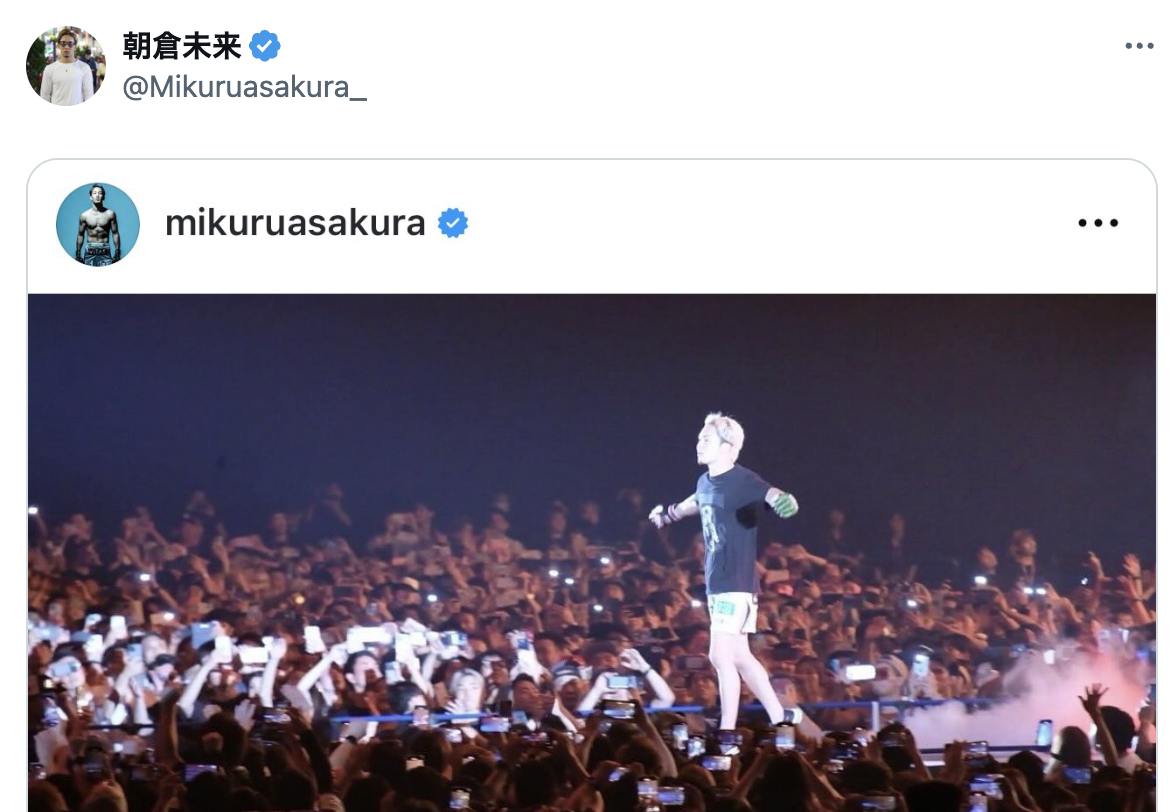Click the fighter's white shorts in the photo
The width and height of the screenshot is (1176, 812).
pos(731,612)
